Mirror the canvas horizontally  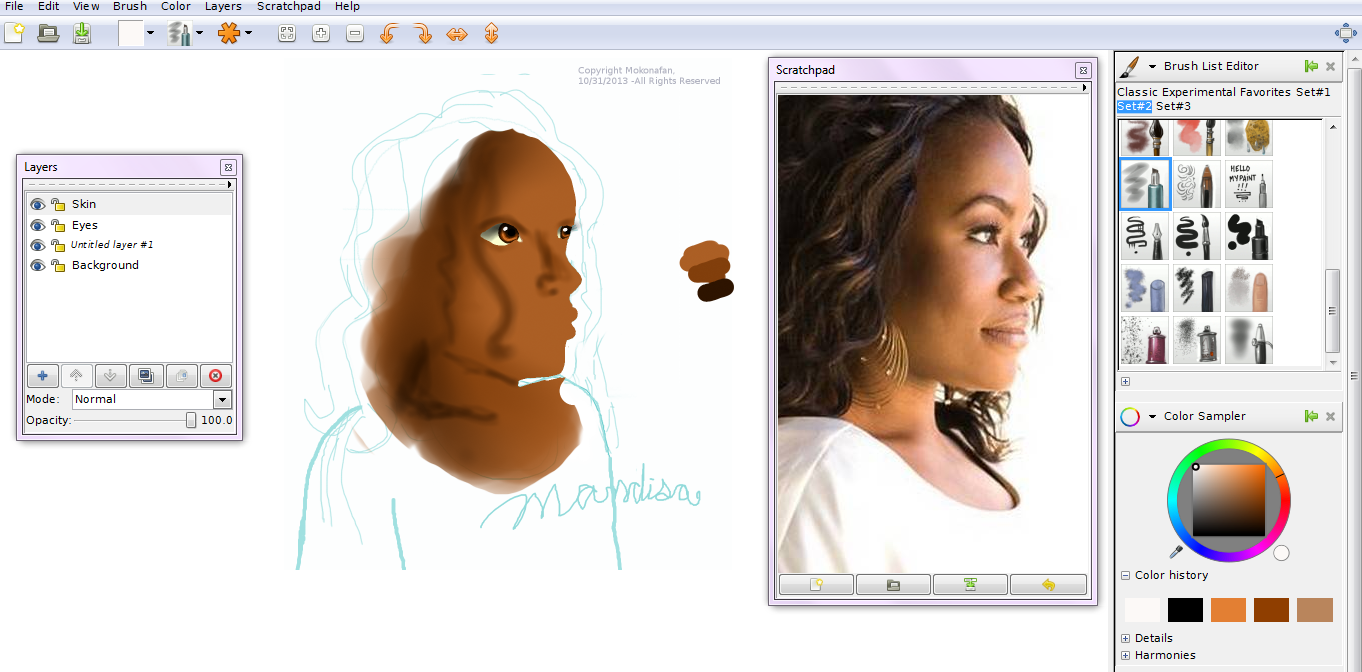(457, 34)
